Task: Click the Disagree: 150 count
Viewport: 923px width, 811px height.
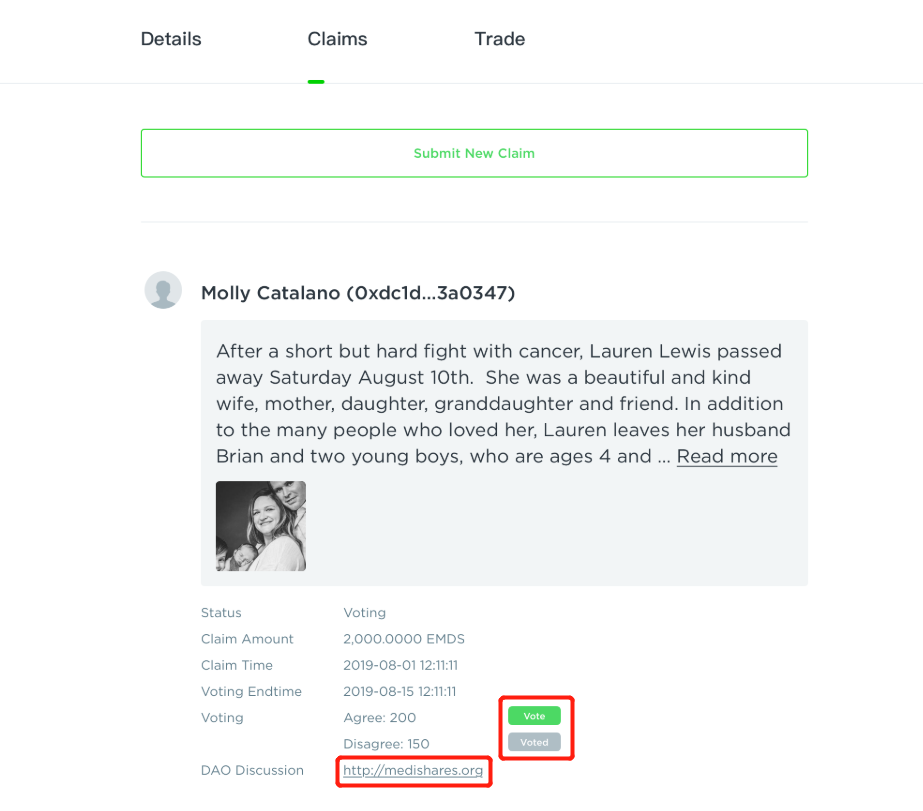Action: [386, 744]
